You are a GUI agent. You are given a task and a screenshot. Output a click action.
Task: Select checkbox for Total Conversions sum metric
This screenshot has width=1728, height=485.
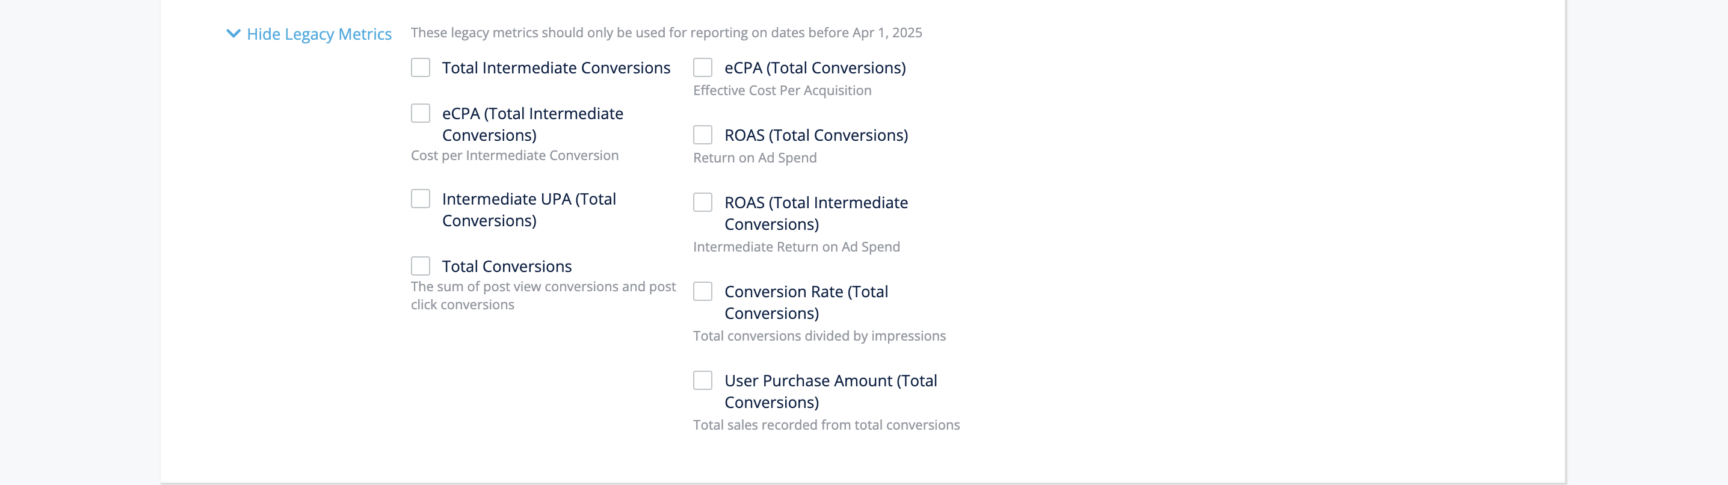(x=421, y=266)
